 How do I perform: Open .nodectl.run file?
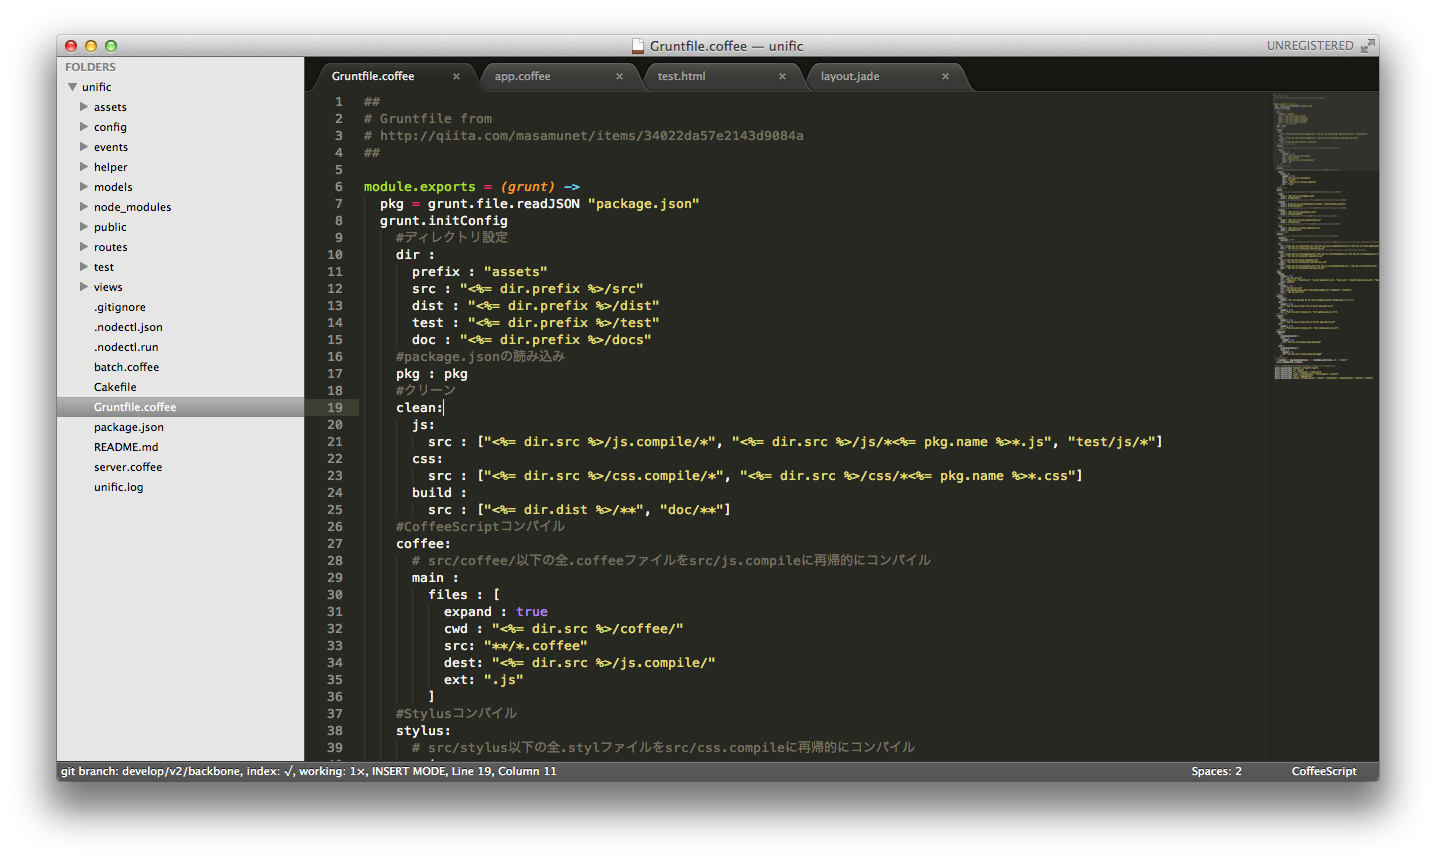point(126,347)
